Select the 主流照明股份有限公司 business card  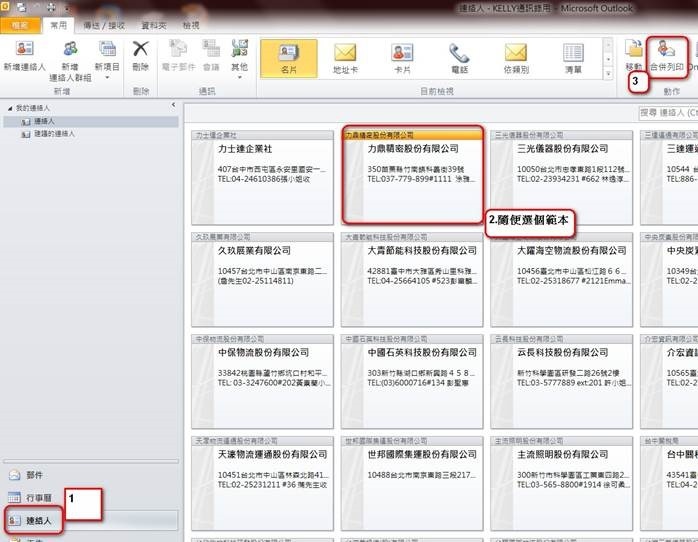coord(561,483)
